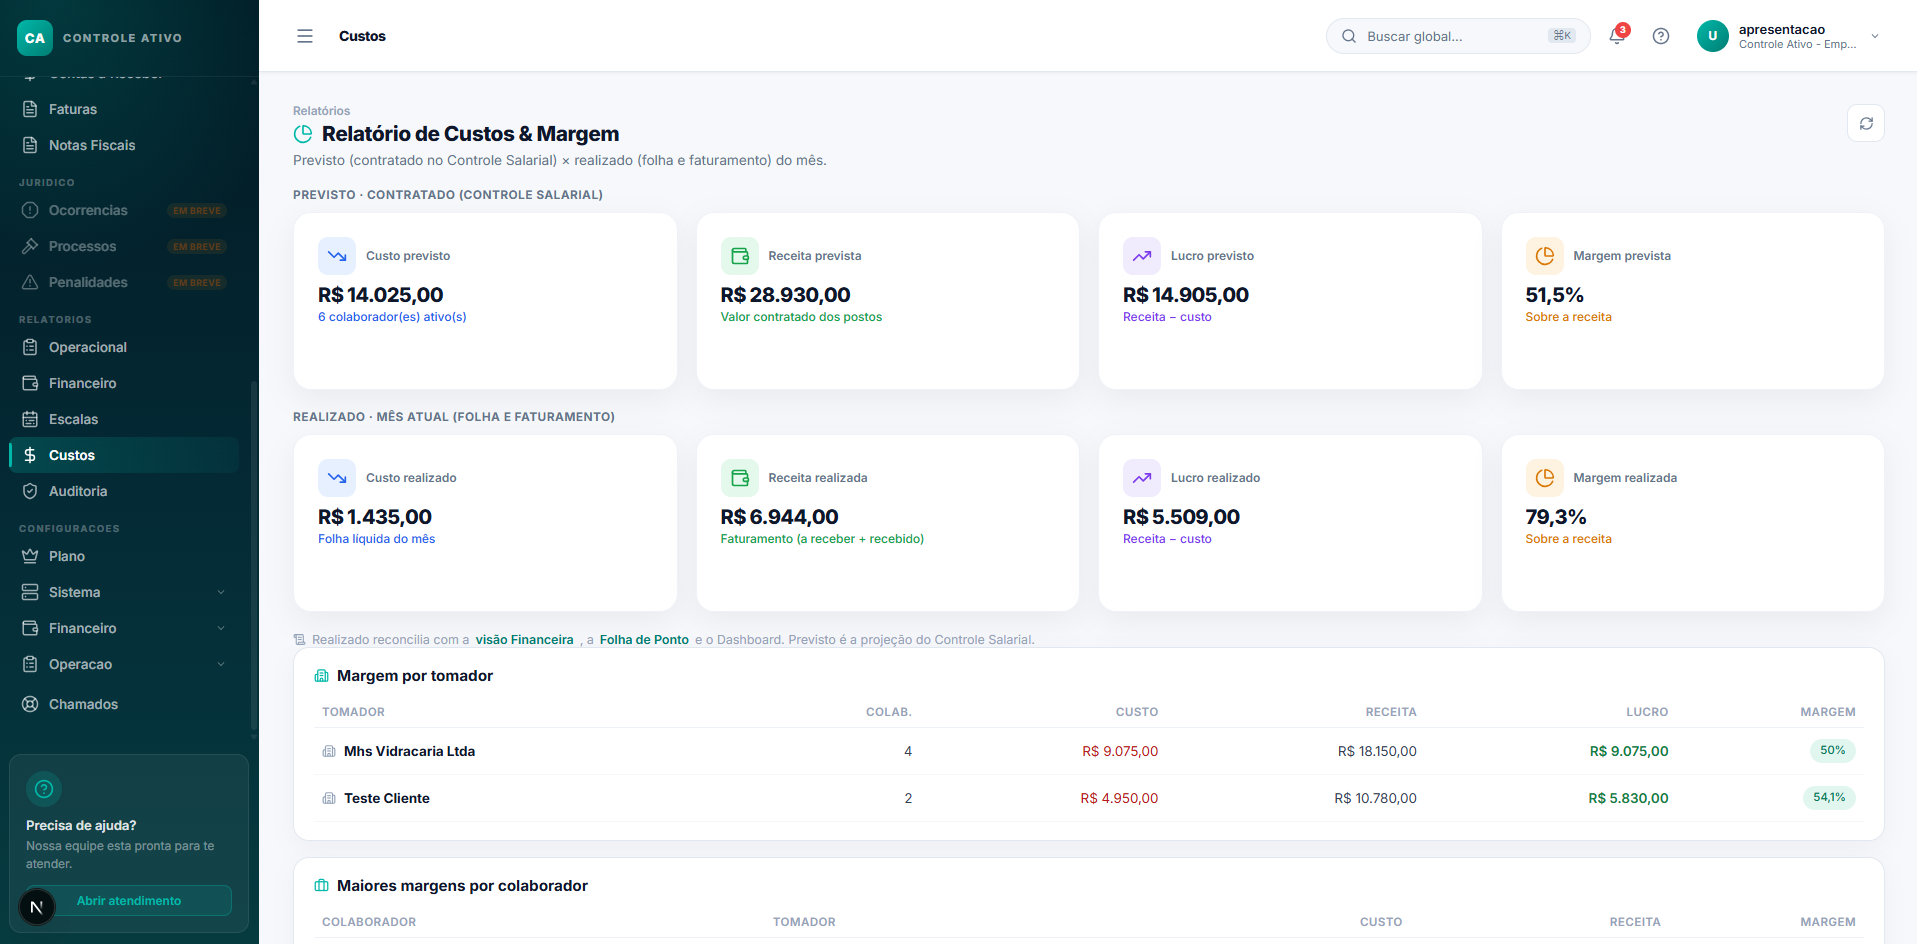This screenshot has width=1917, height=944.
Task: Refresh the cost report
Action: tap(1866, 124)
